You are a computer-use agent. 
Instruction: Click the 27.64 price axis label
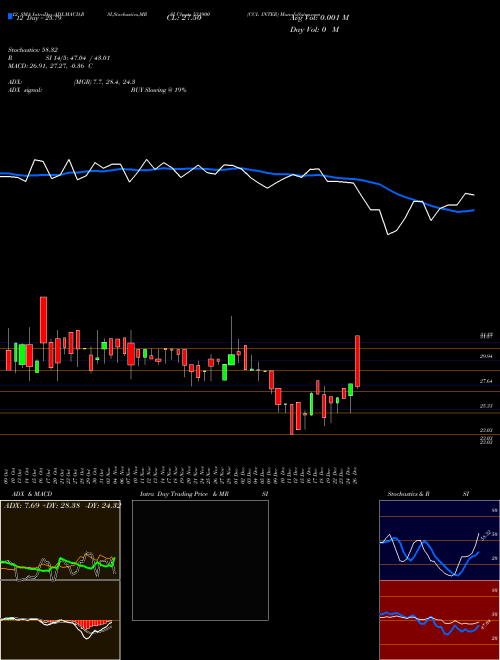coord(486,381)
